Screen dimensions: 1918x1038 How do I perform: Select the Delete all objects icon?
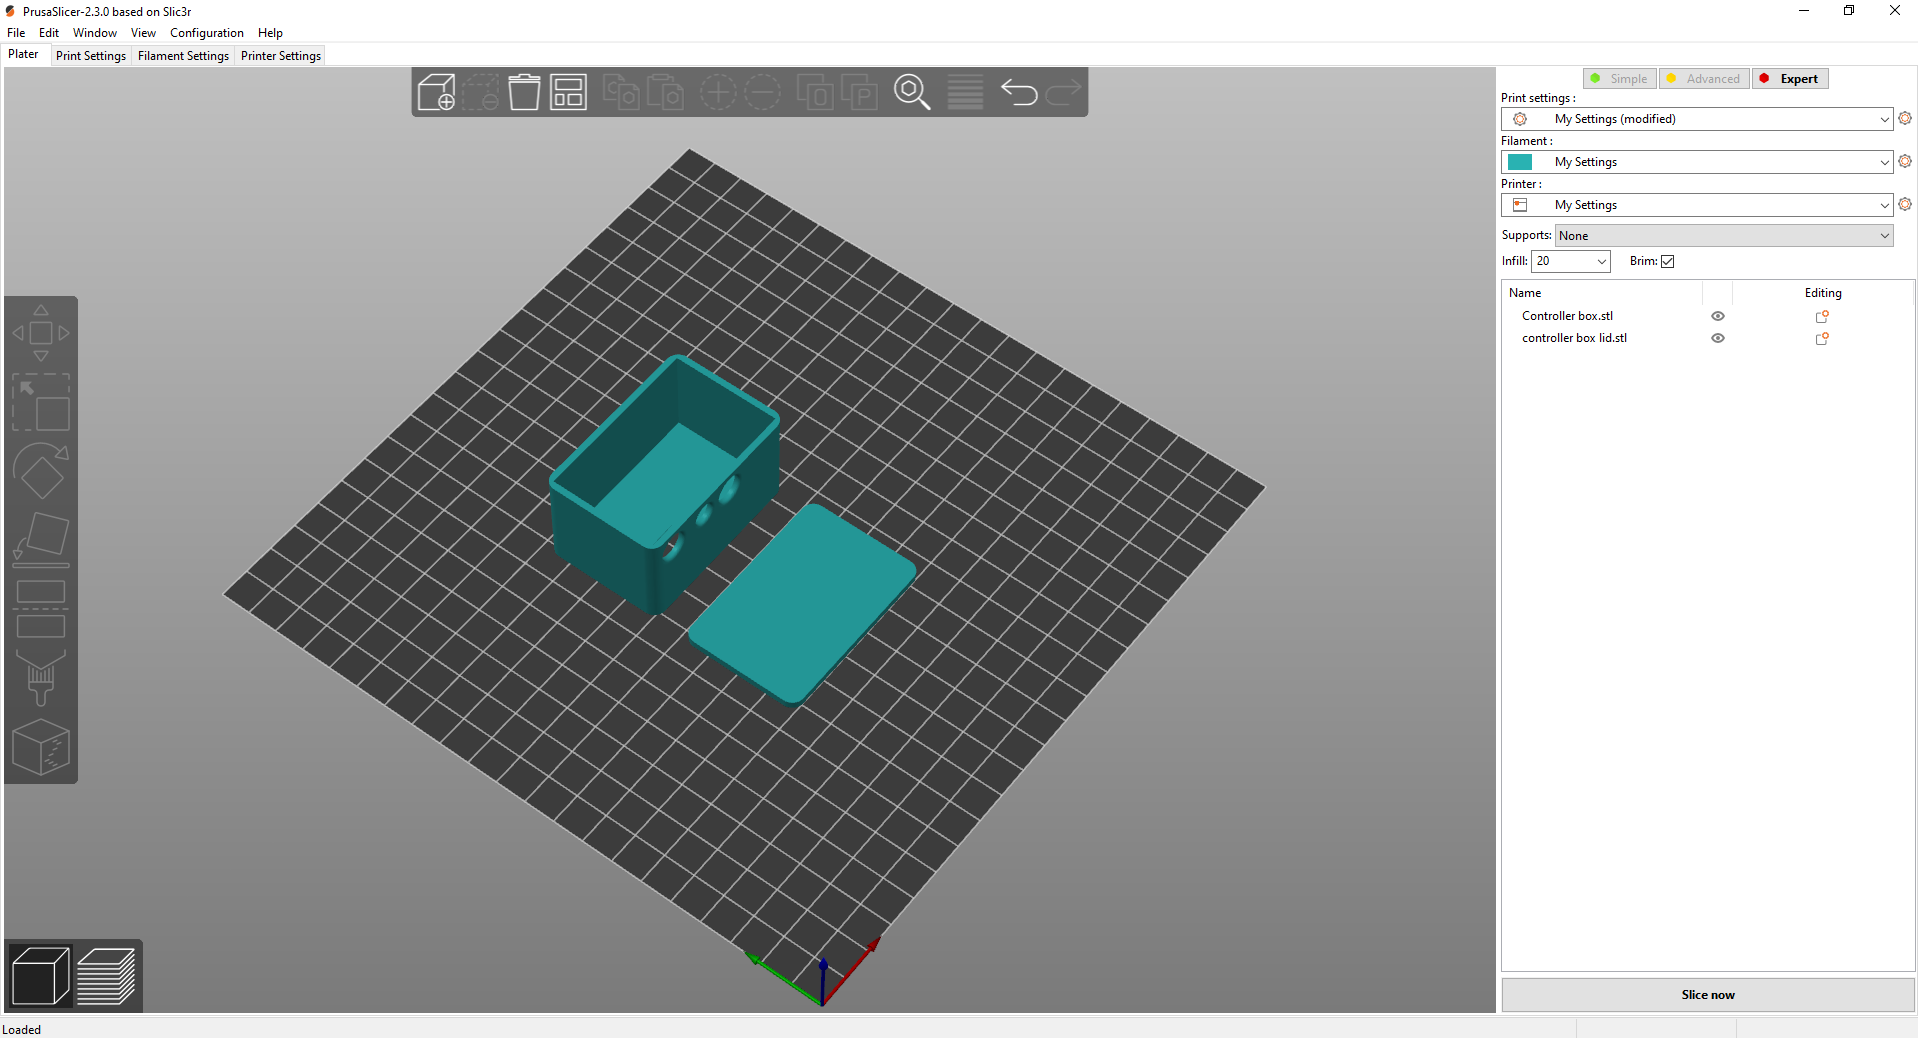523,92
